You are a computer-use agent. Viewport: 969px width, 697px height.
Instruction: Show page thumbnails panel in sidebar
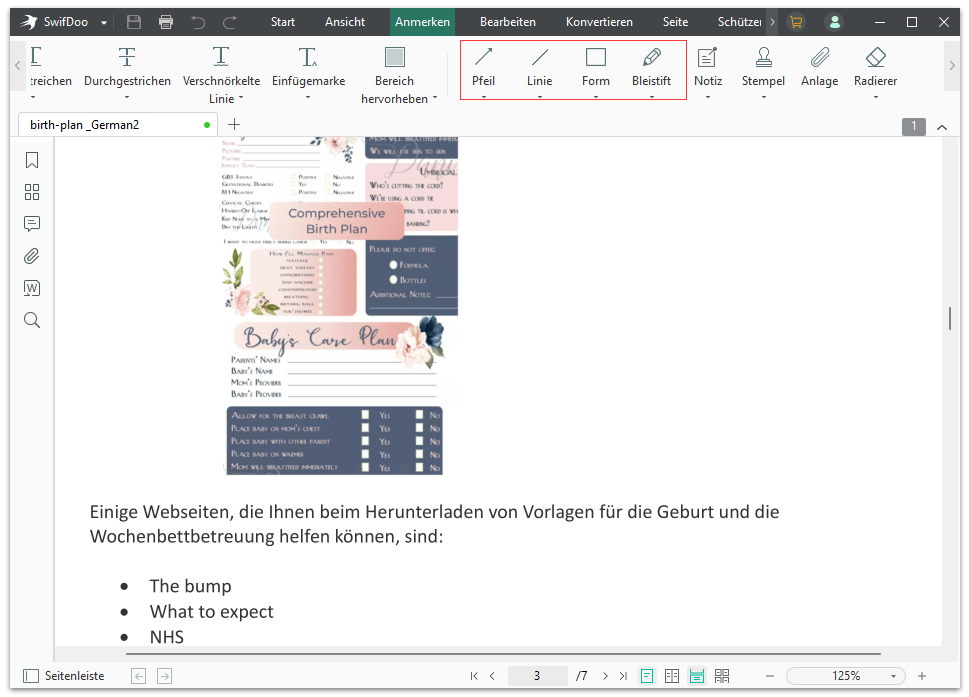(32, 192)
